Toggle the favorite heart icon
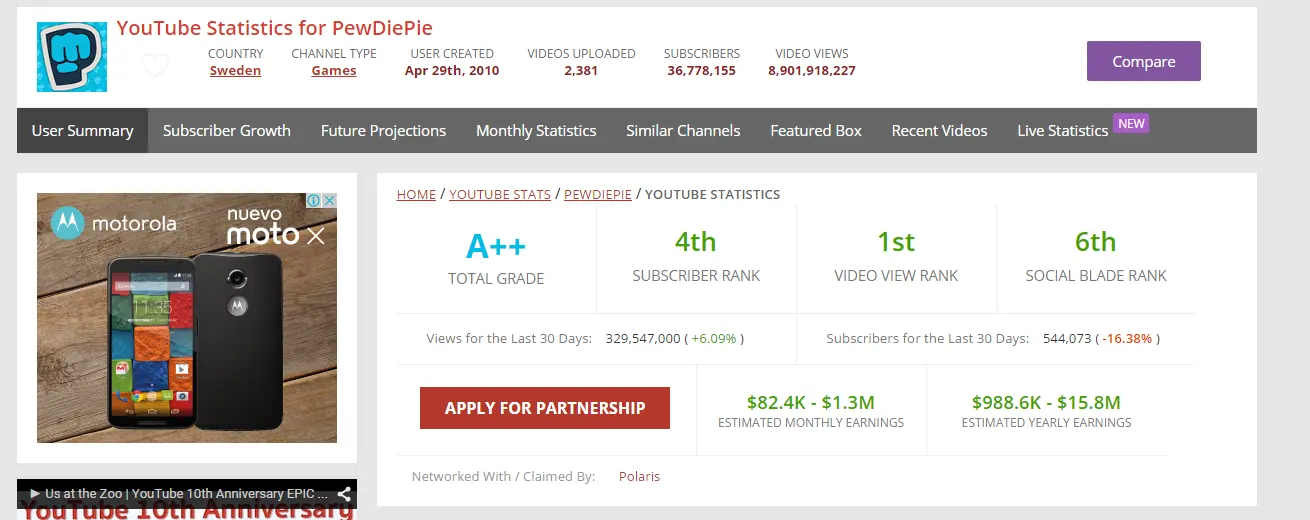Viewport: 1310px width, 520px height. click(x=155, y=65)
